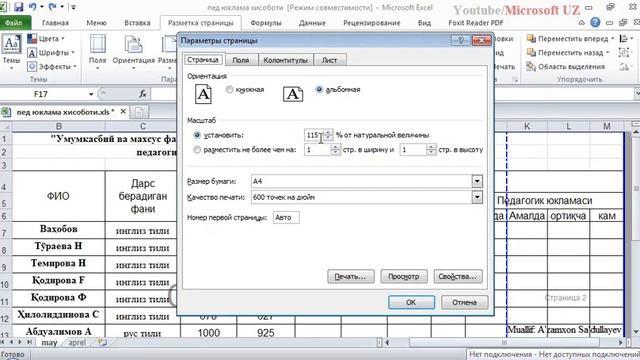The image size is (640, 360).
Task: Open the Foxit Reader PDF tab
Action: [476, 23]
